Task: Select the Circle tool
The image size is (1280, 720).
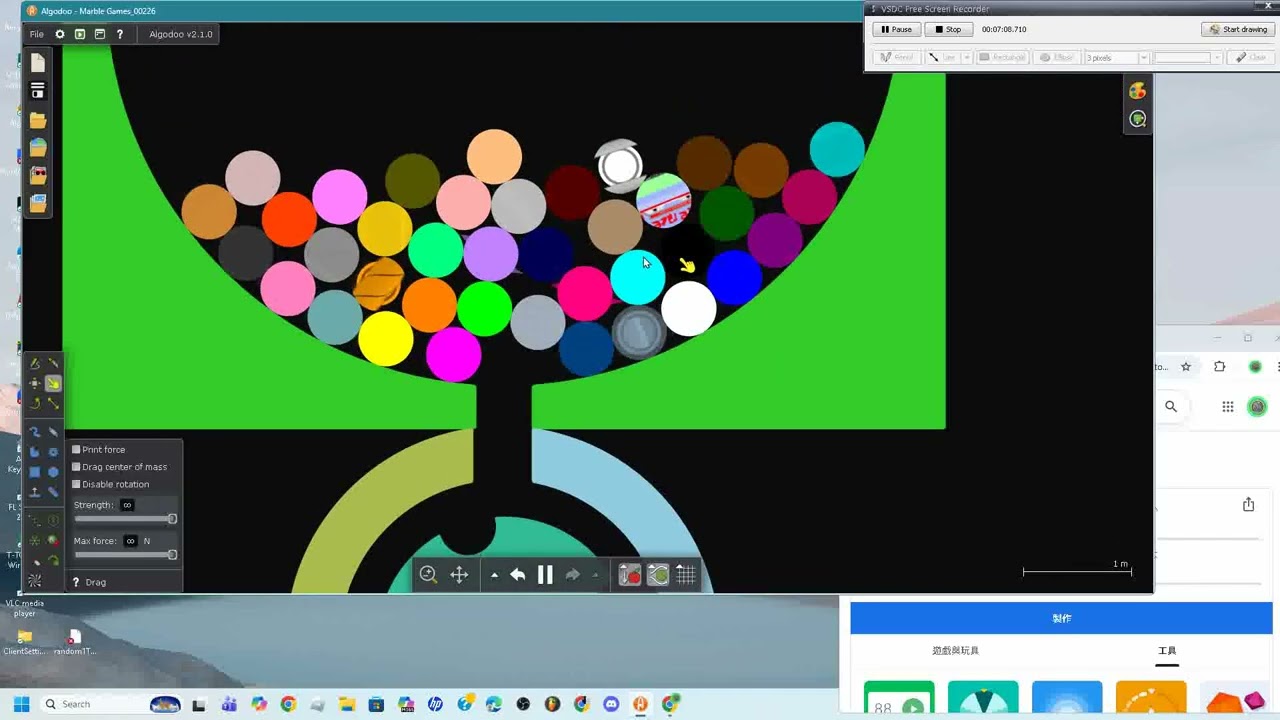Action: pos(54,472)
